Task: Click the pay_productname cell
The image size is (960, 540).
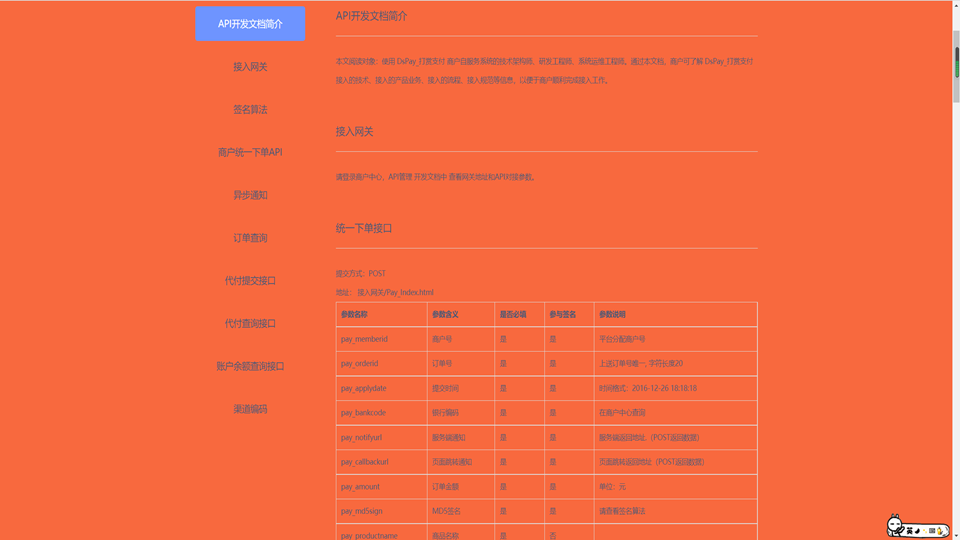Action: tap(381, 533)
